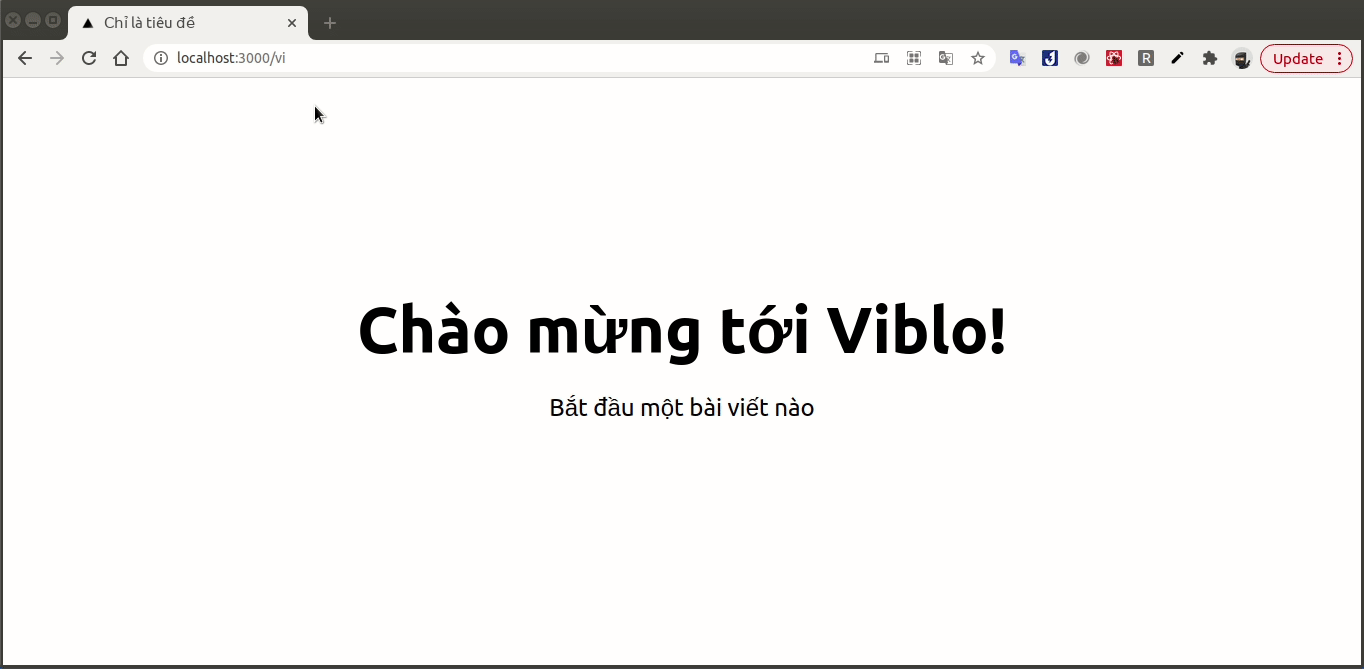Click the Update button

pyautogui.click(x=1306, y=58)
